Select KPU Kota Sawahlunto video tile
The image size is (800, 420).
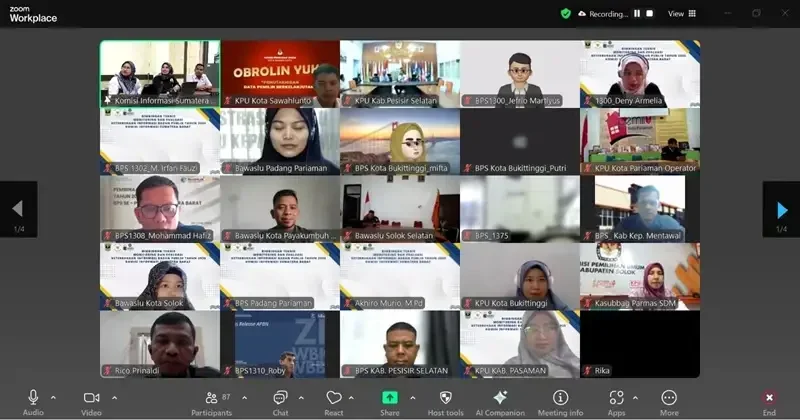pos(280,74)
